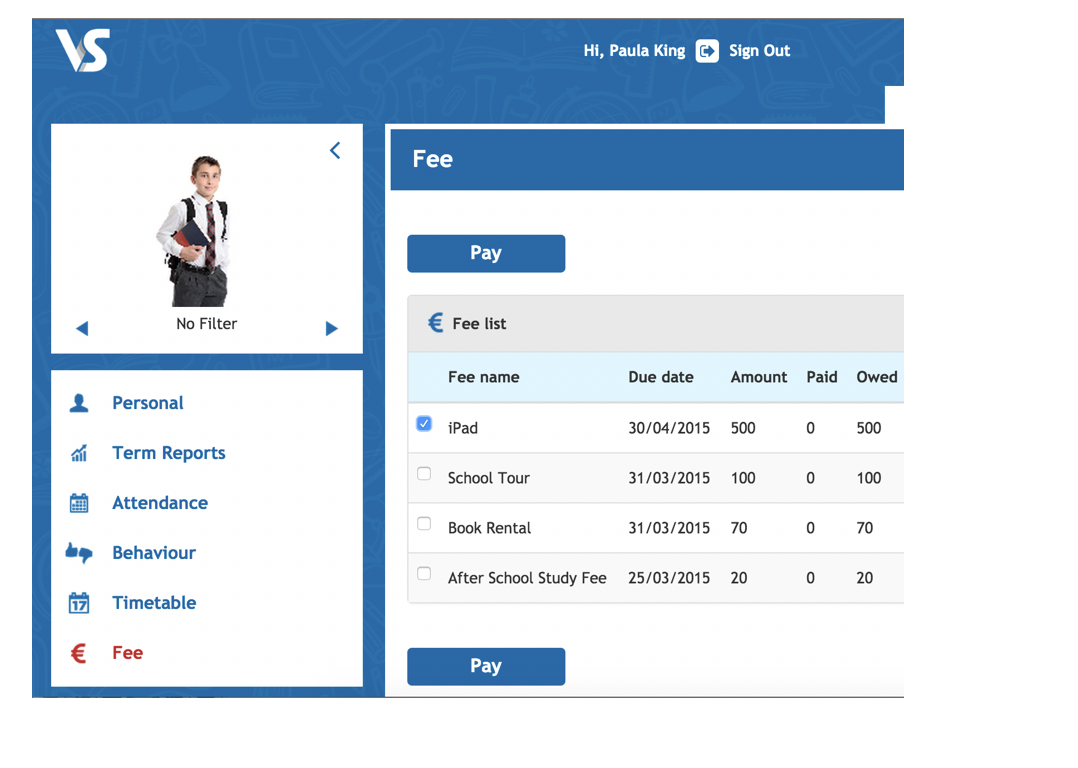
Task: Go to the previous student with left arrow
Action: (x=82, y=329)
